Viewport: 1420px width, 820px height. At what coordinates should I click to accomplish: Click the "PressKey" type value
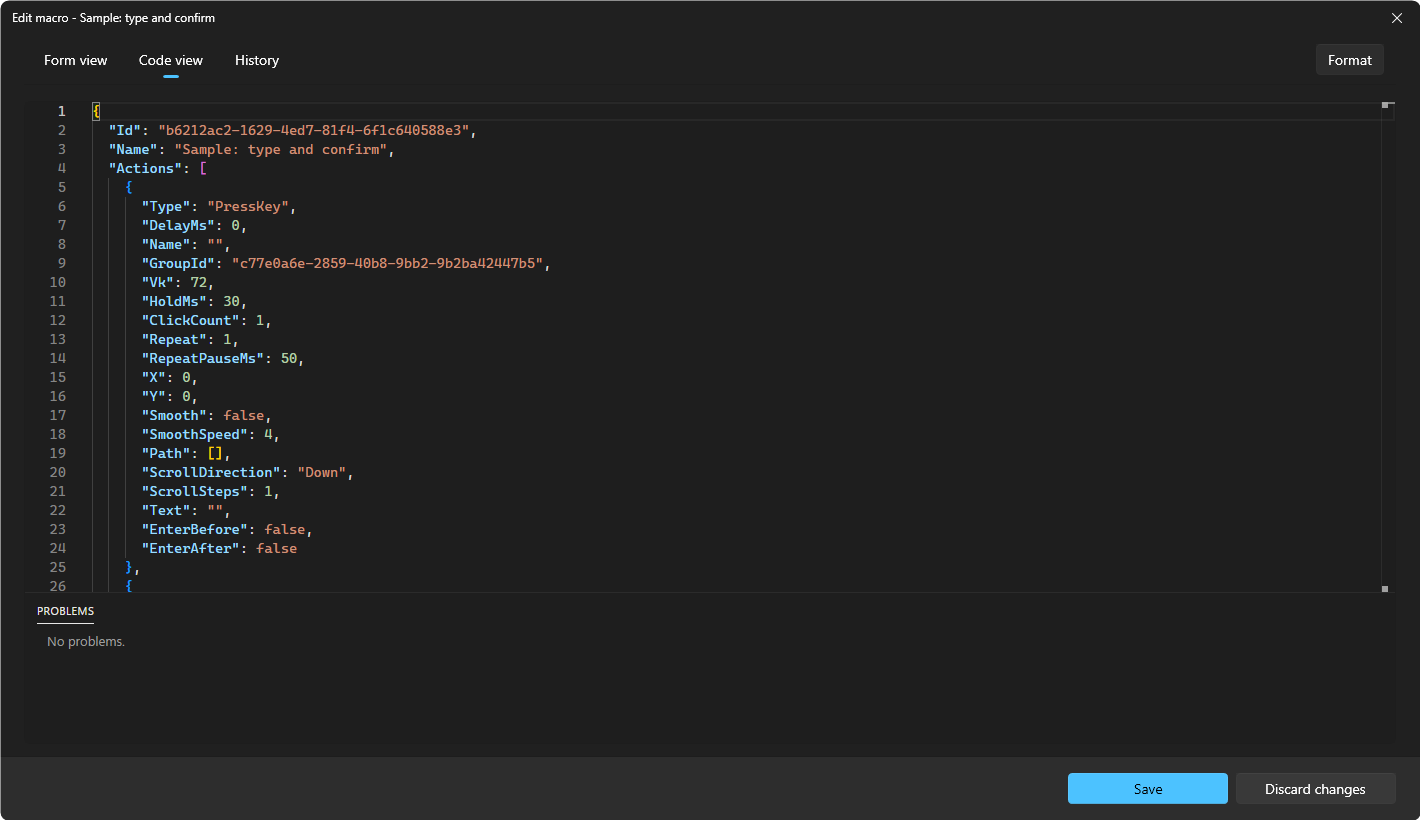tap(248, 206)
